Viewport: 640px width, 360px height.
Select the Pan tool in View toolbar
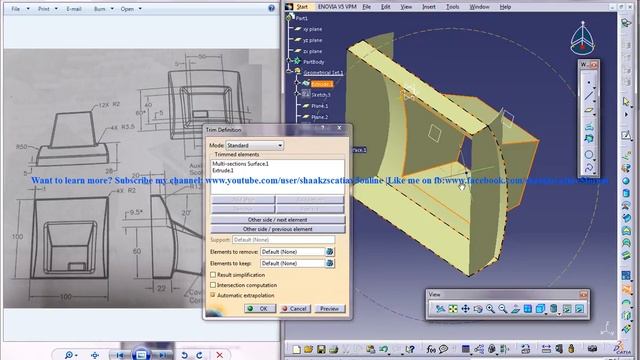pyautogui.click(x=465, y=309)
